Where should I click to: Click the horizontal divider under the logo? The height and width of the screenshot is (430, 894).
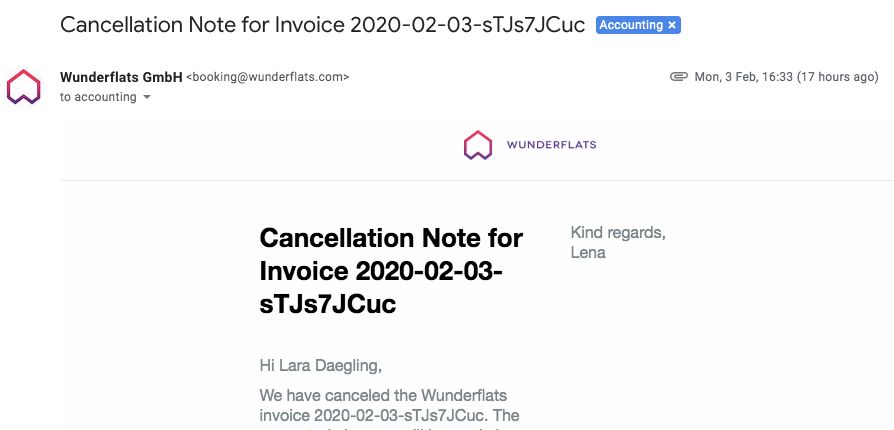point(477,180)
